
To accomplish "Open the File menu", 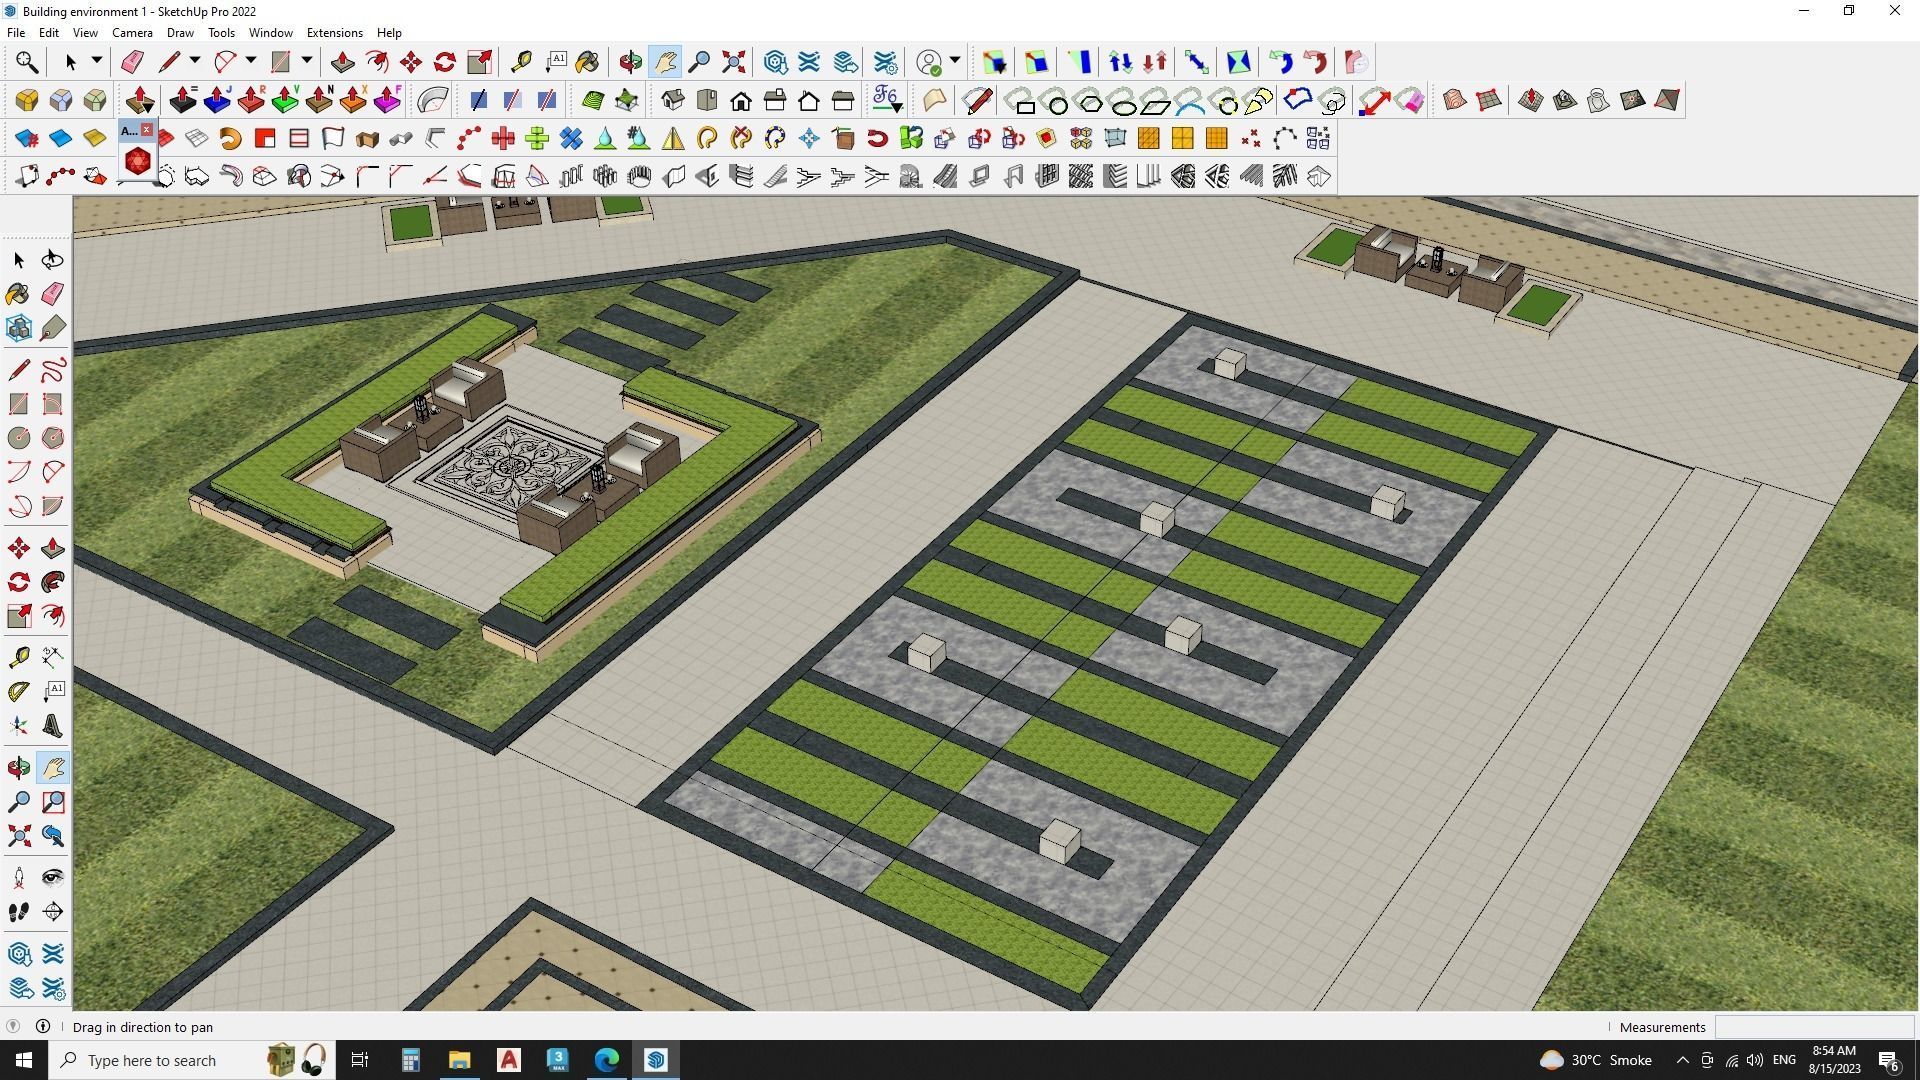I will [16, 33].
